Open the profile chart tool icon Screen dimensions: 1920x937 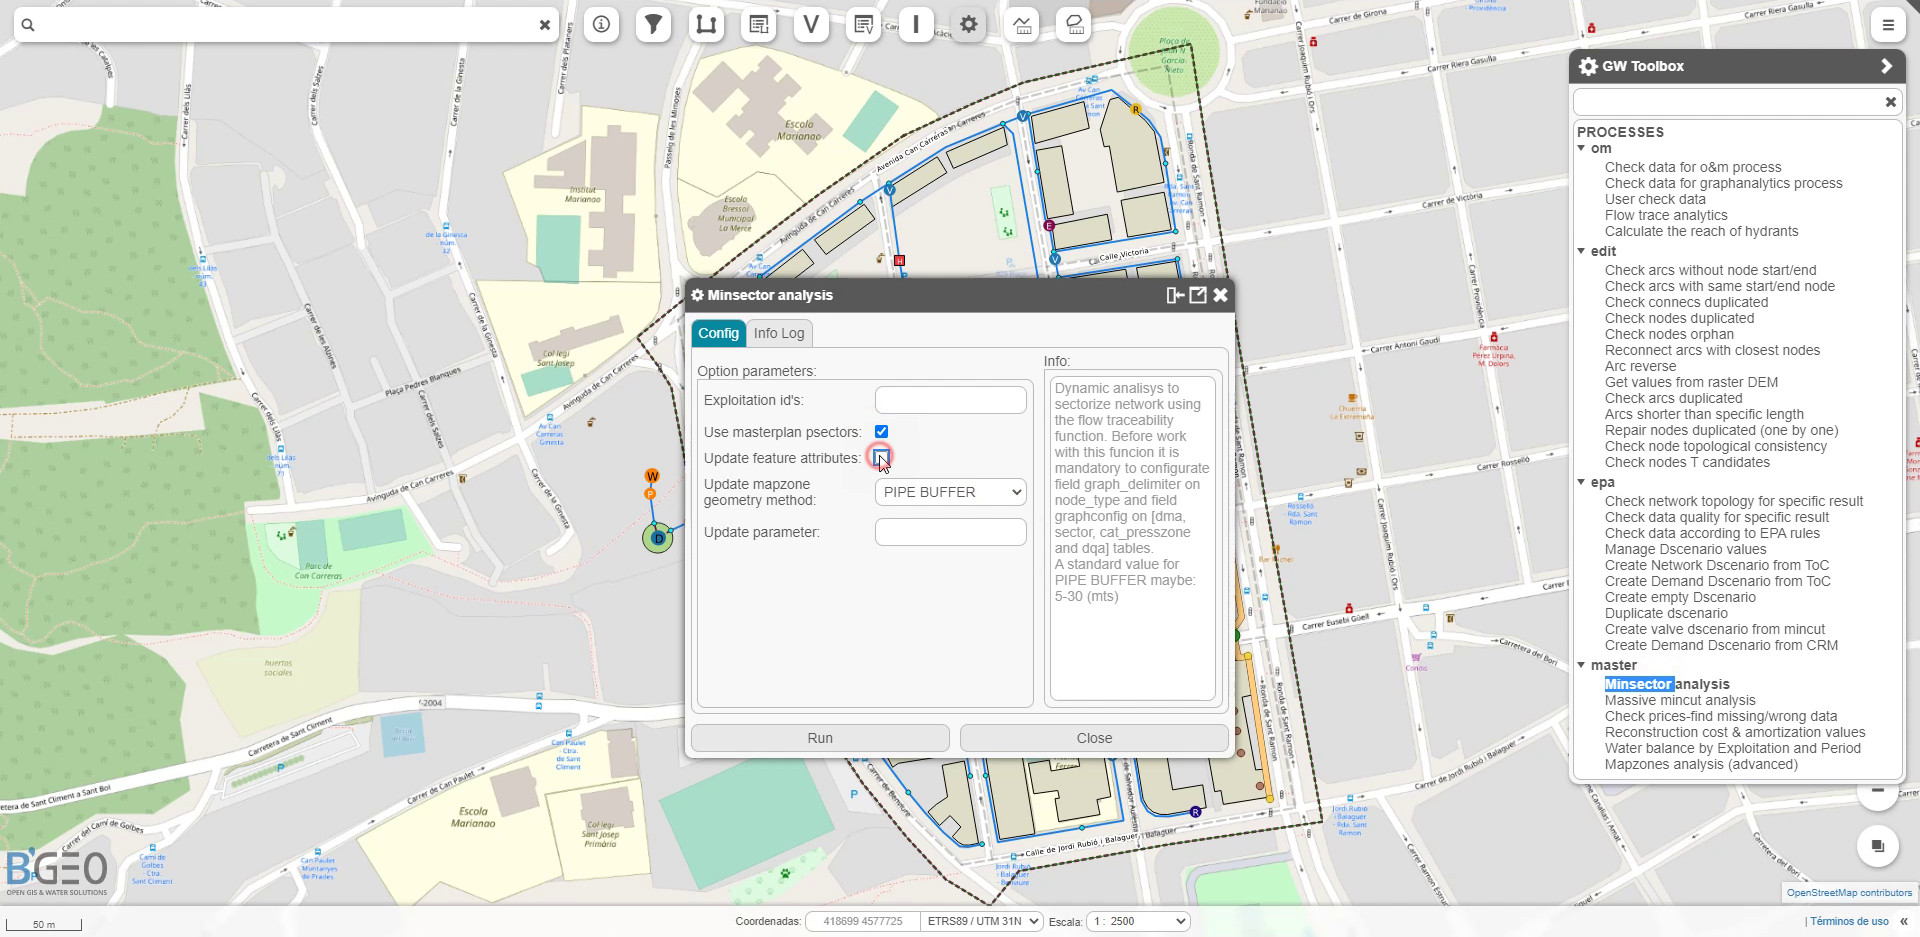tap(1021, 24)
